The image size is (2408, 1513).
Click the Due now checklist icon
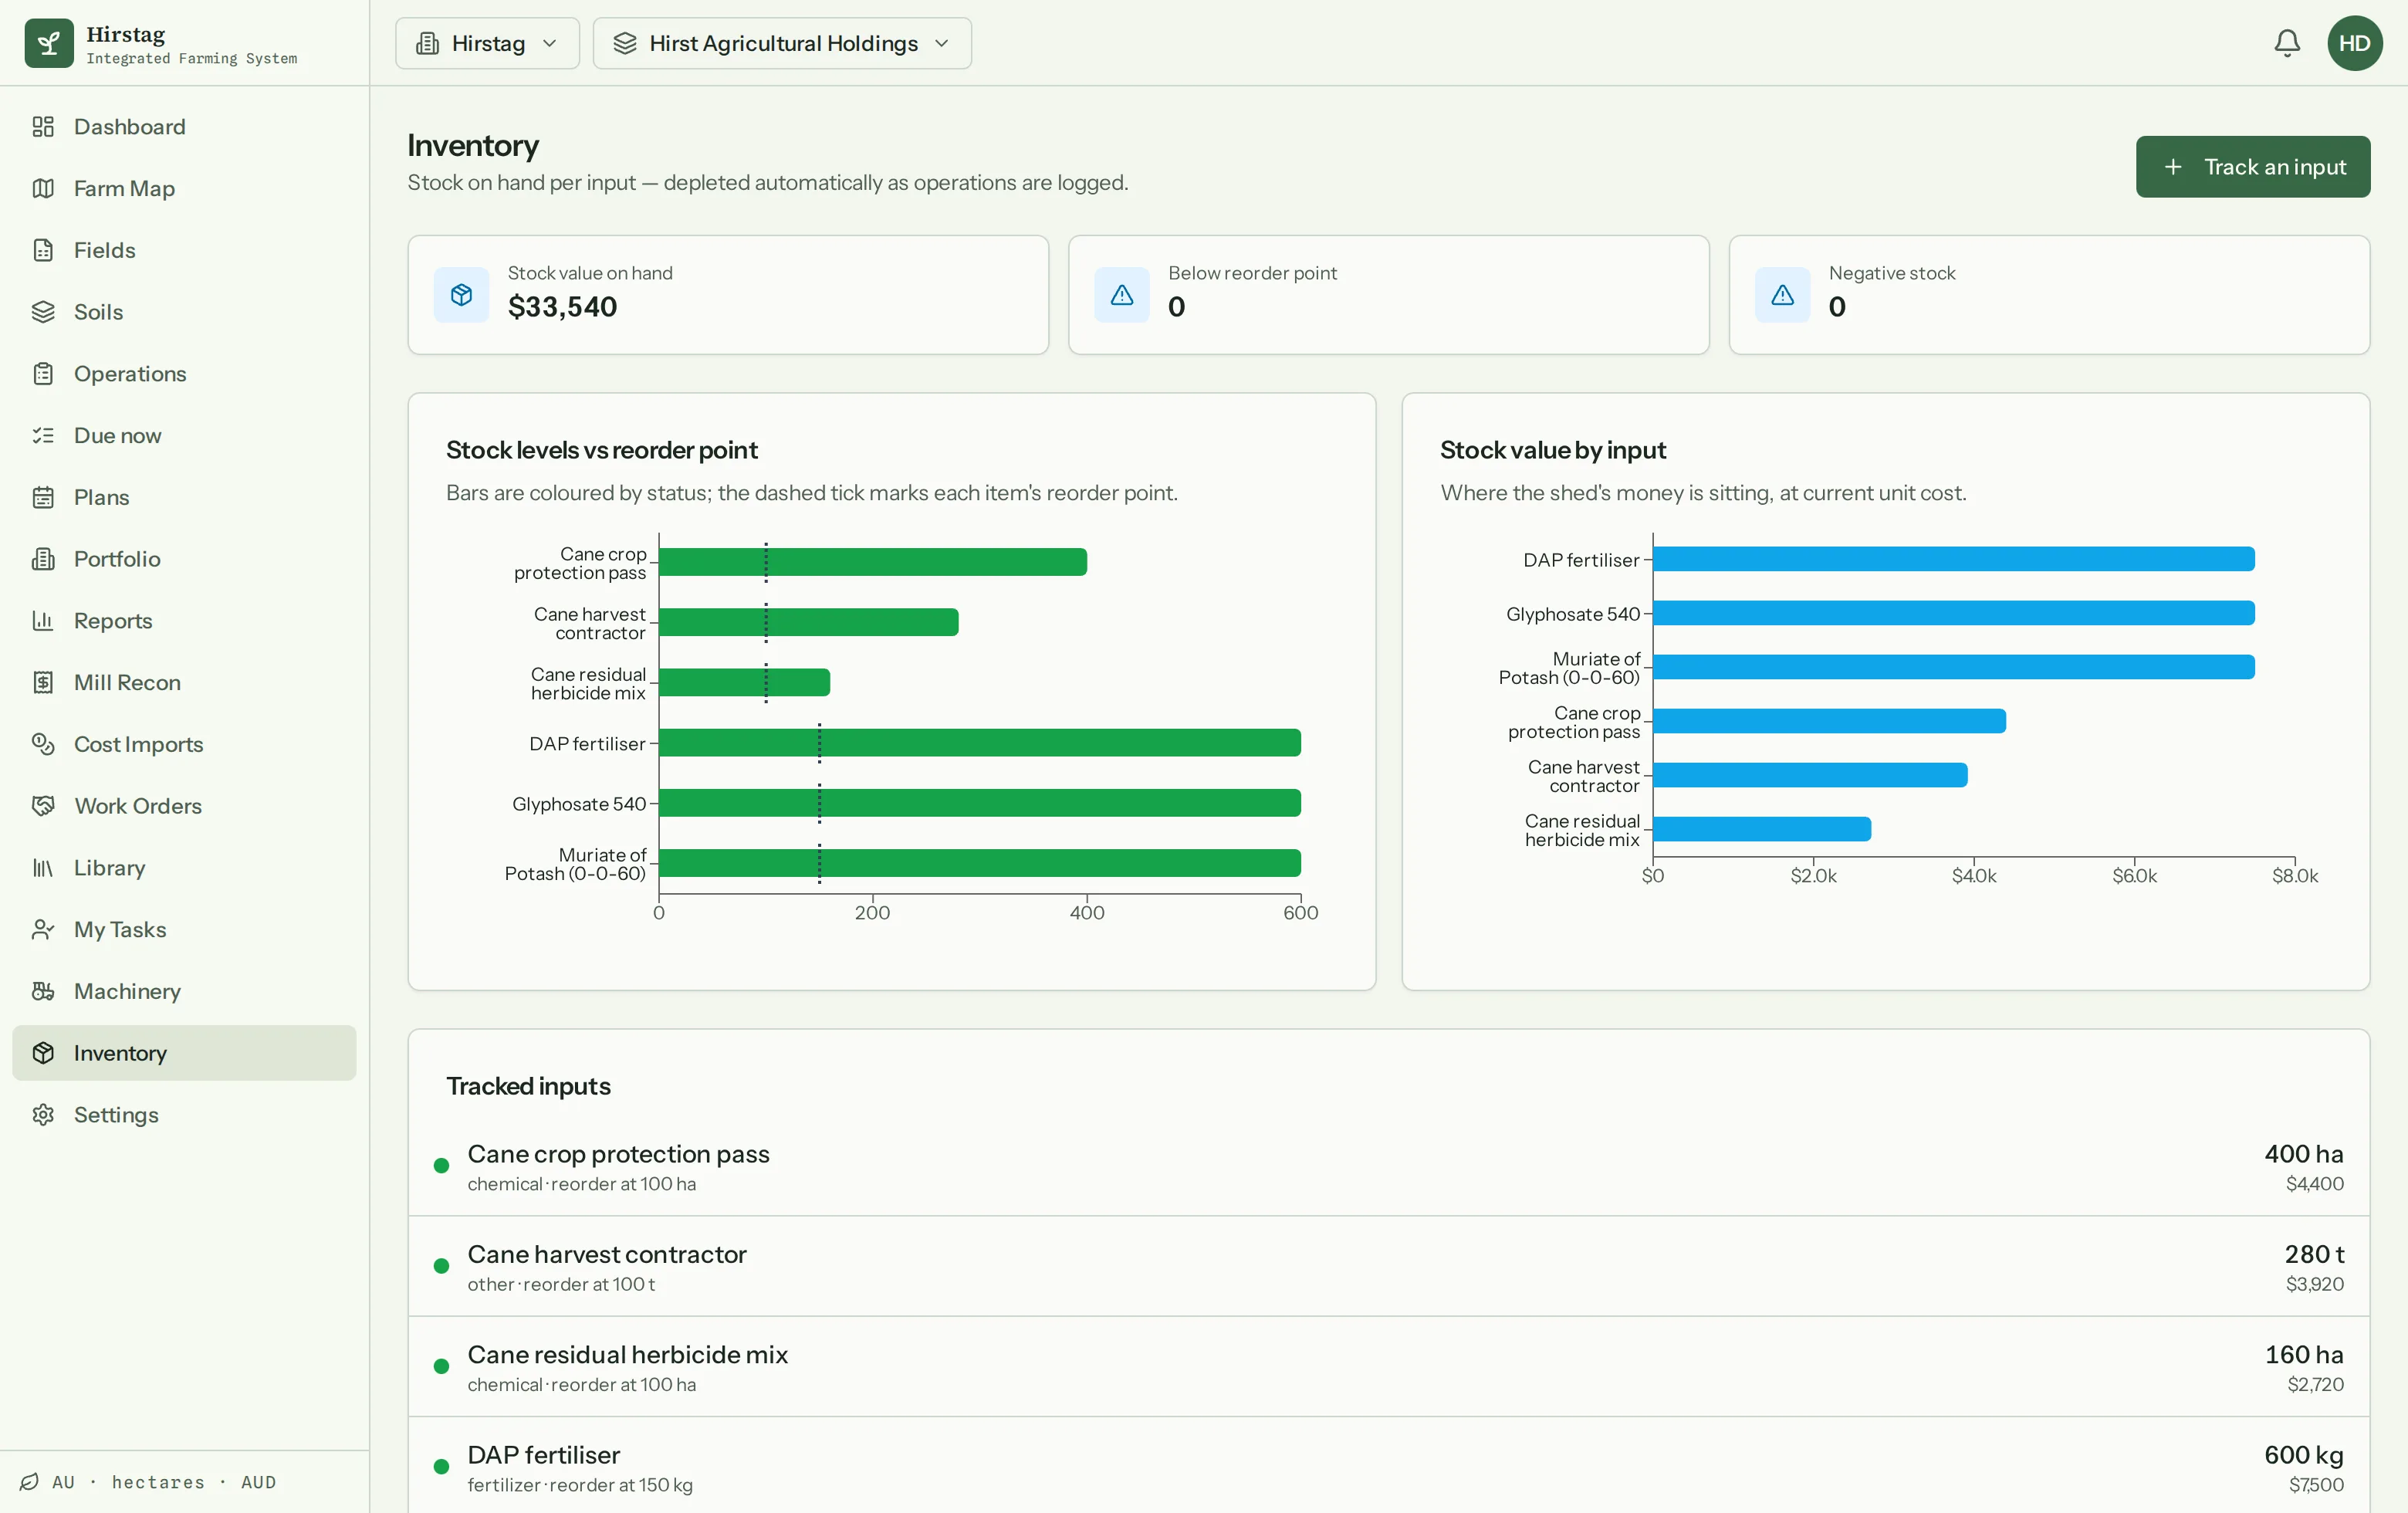tap(43, 436)
